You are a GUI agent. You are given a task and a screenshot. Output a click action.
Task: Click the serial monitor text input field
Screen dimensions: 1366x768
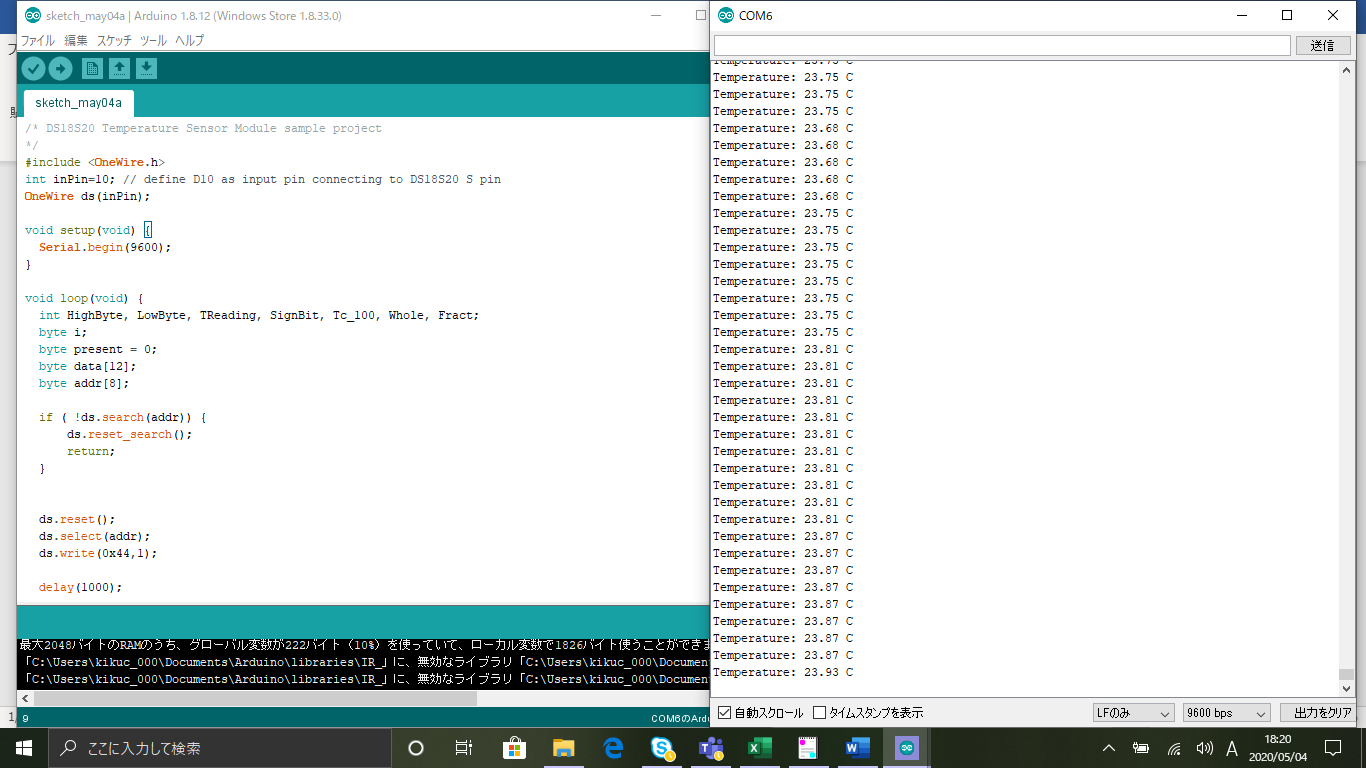coord(1002,45)
